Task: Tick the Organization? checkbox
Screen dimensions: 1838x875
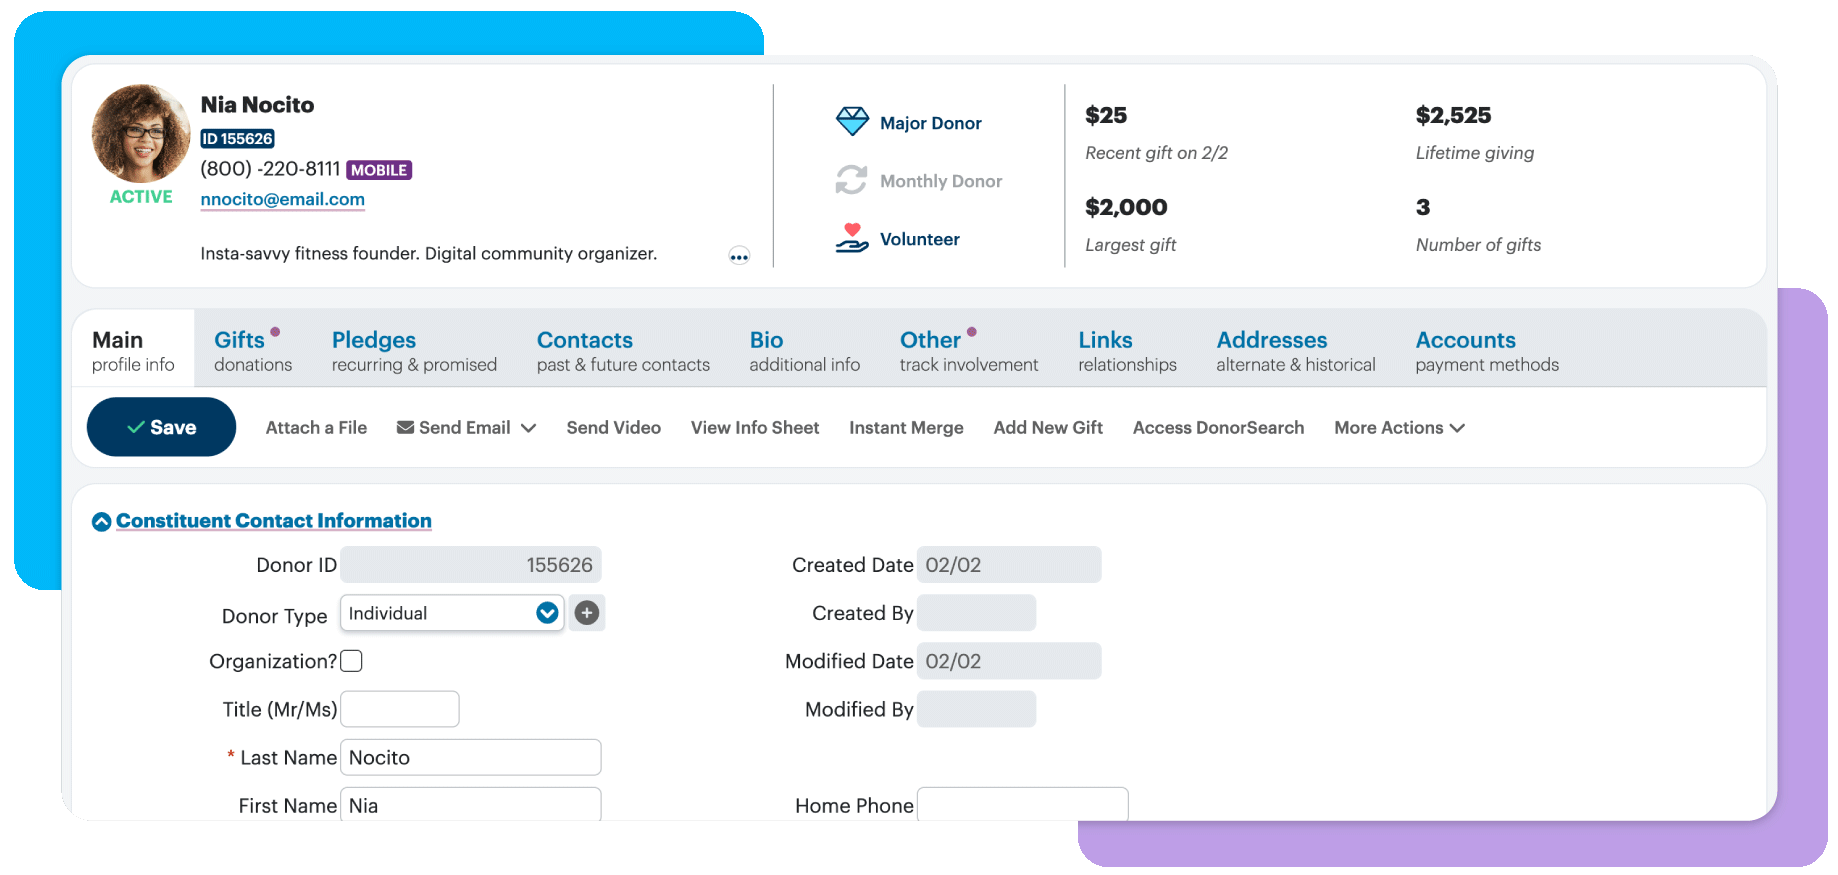Action: (x=351, y=661)
